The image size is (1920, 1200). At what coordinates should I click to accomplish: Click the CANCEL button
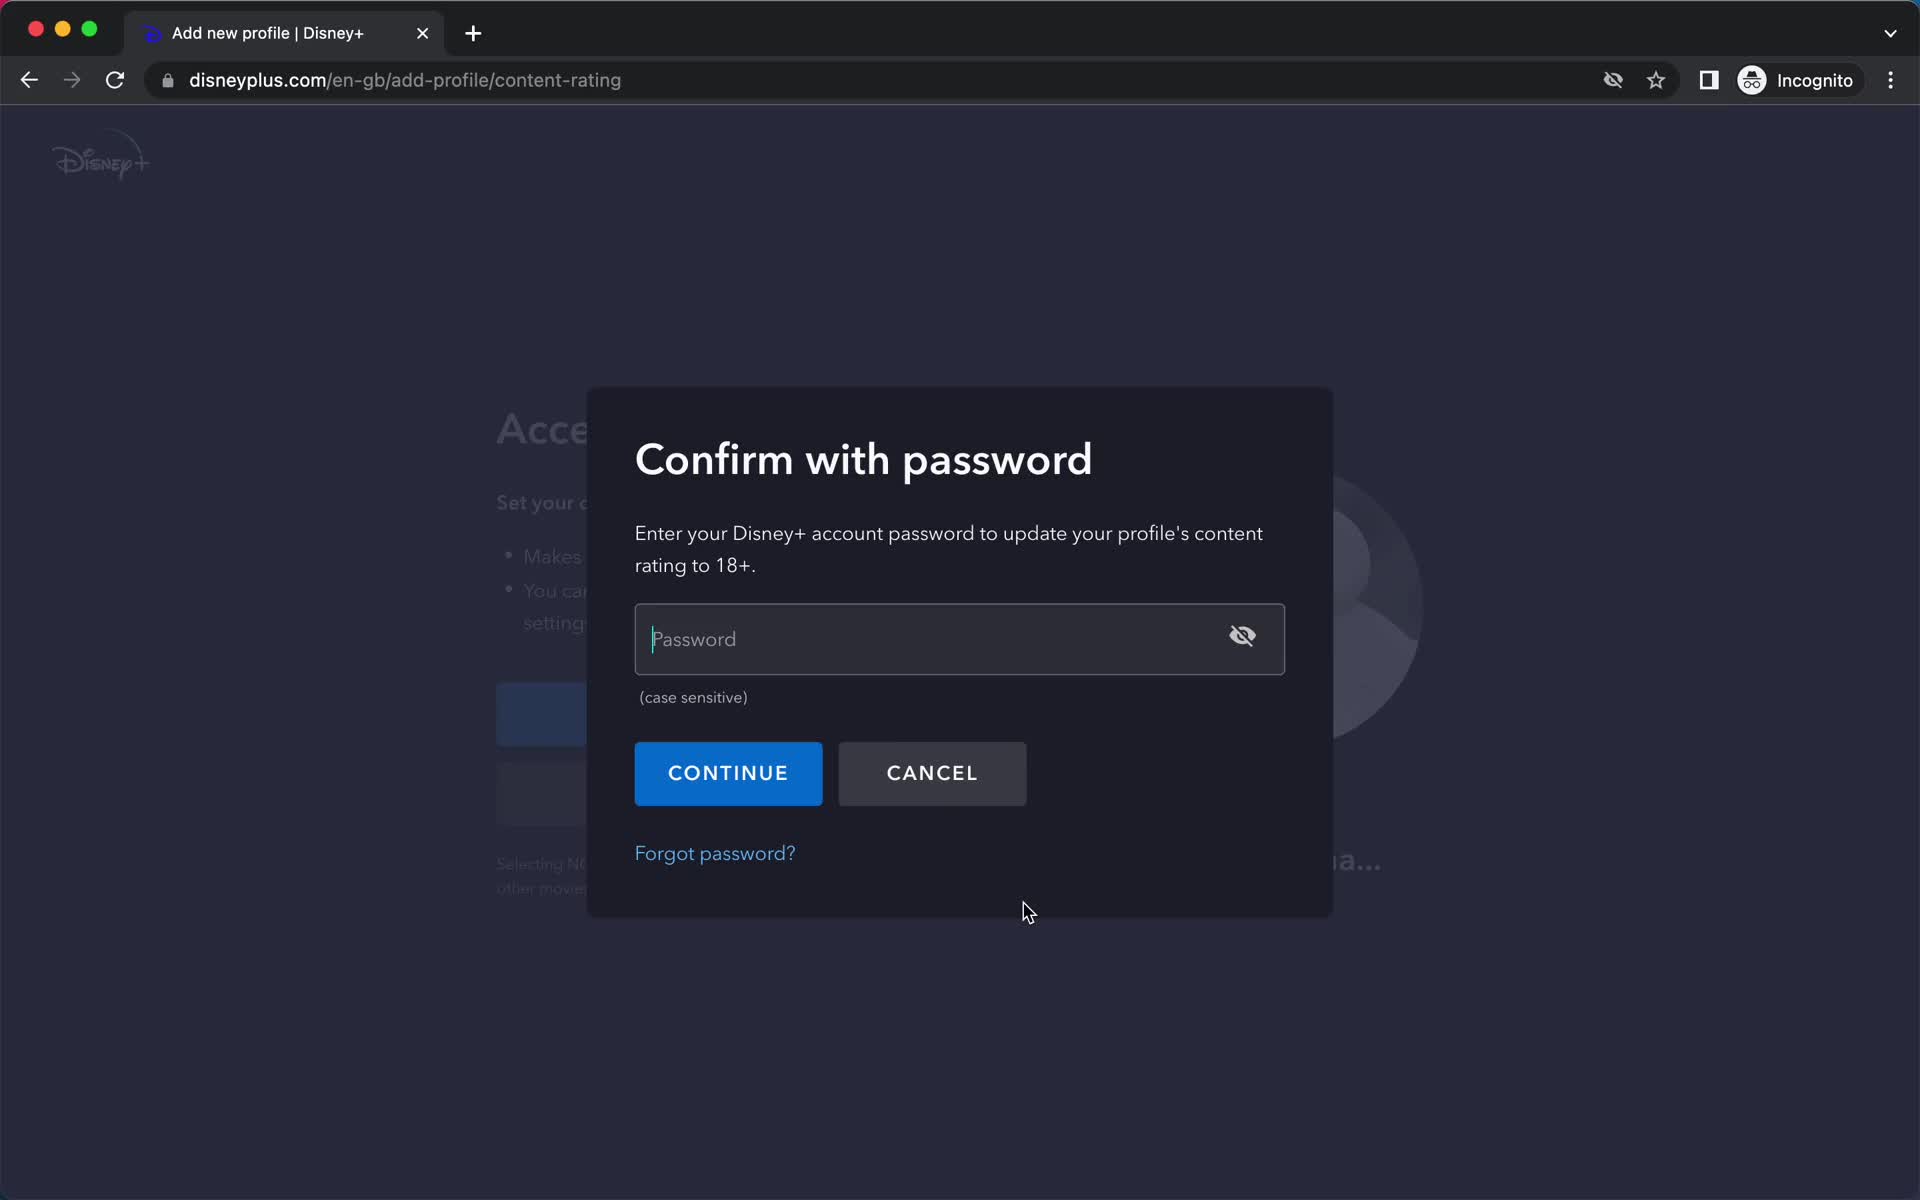[932, 773]
